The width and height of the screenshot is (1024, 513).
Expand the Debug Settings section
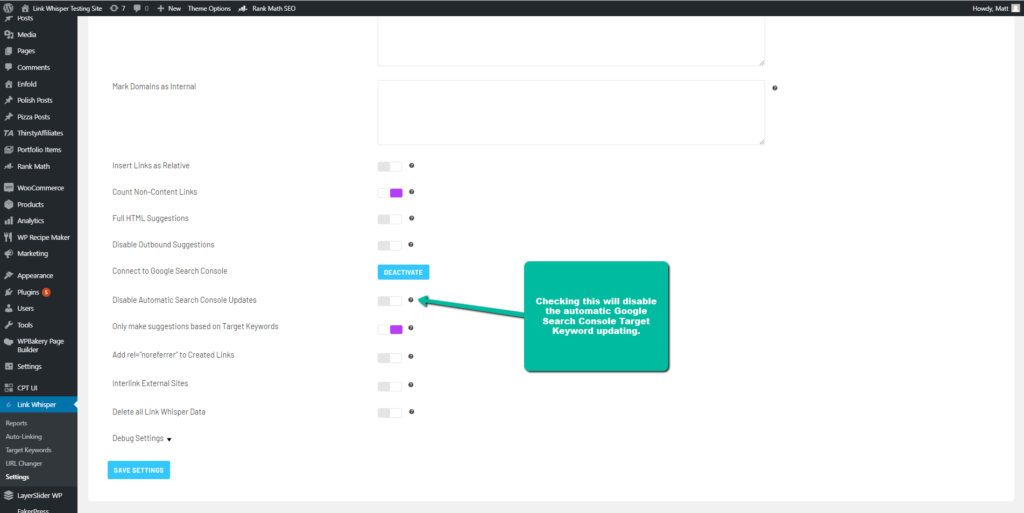(142, 439)
